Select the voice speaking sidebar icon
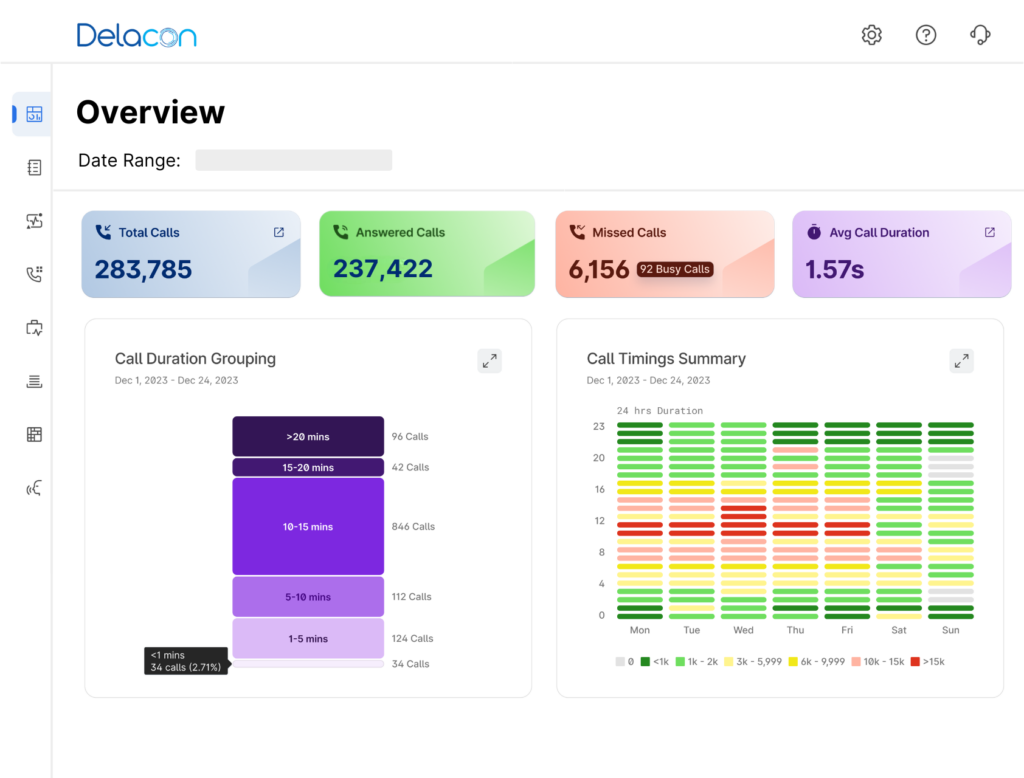Screen dimensions: 1024x778 pos(34,488)
